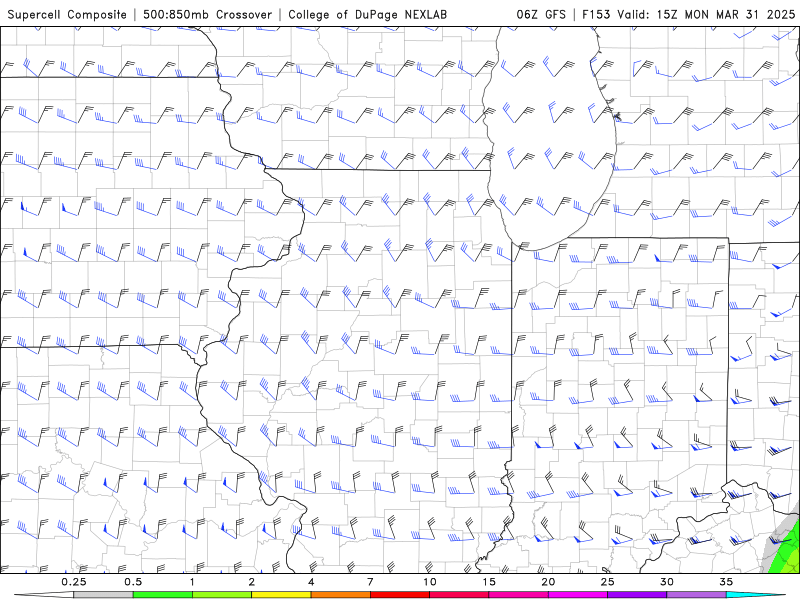Click the 0.25 scale value label

coord(74,582)
